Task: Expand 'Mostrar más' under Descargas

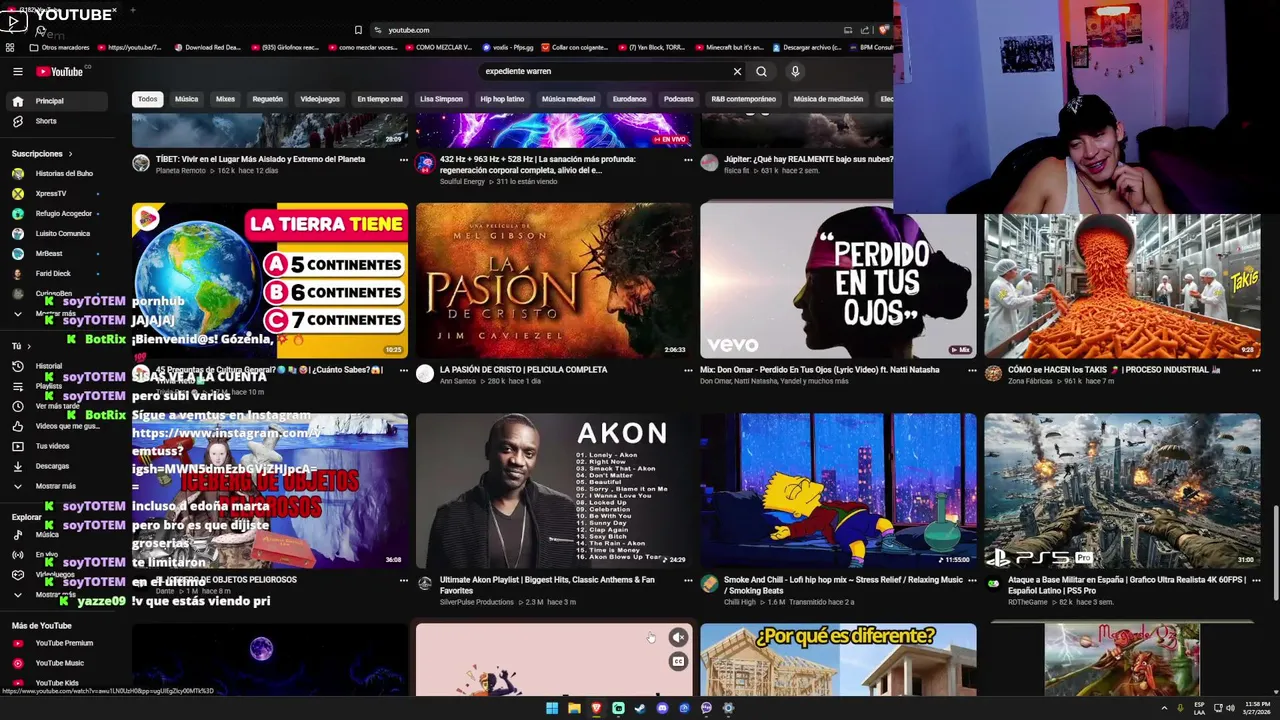Action: pyautogui.click(x=55, y=486)
